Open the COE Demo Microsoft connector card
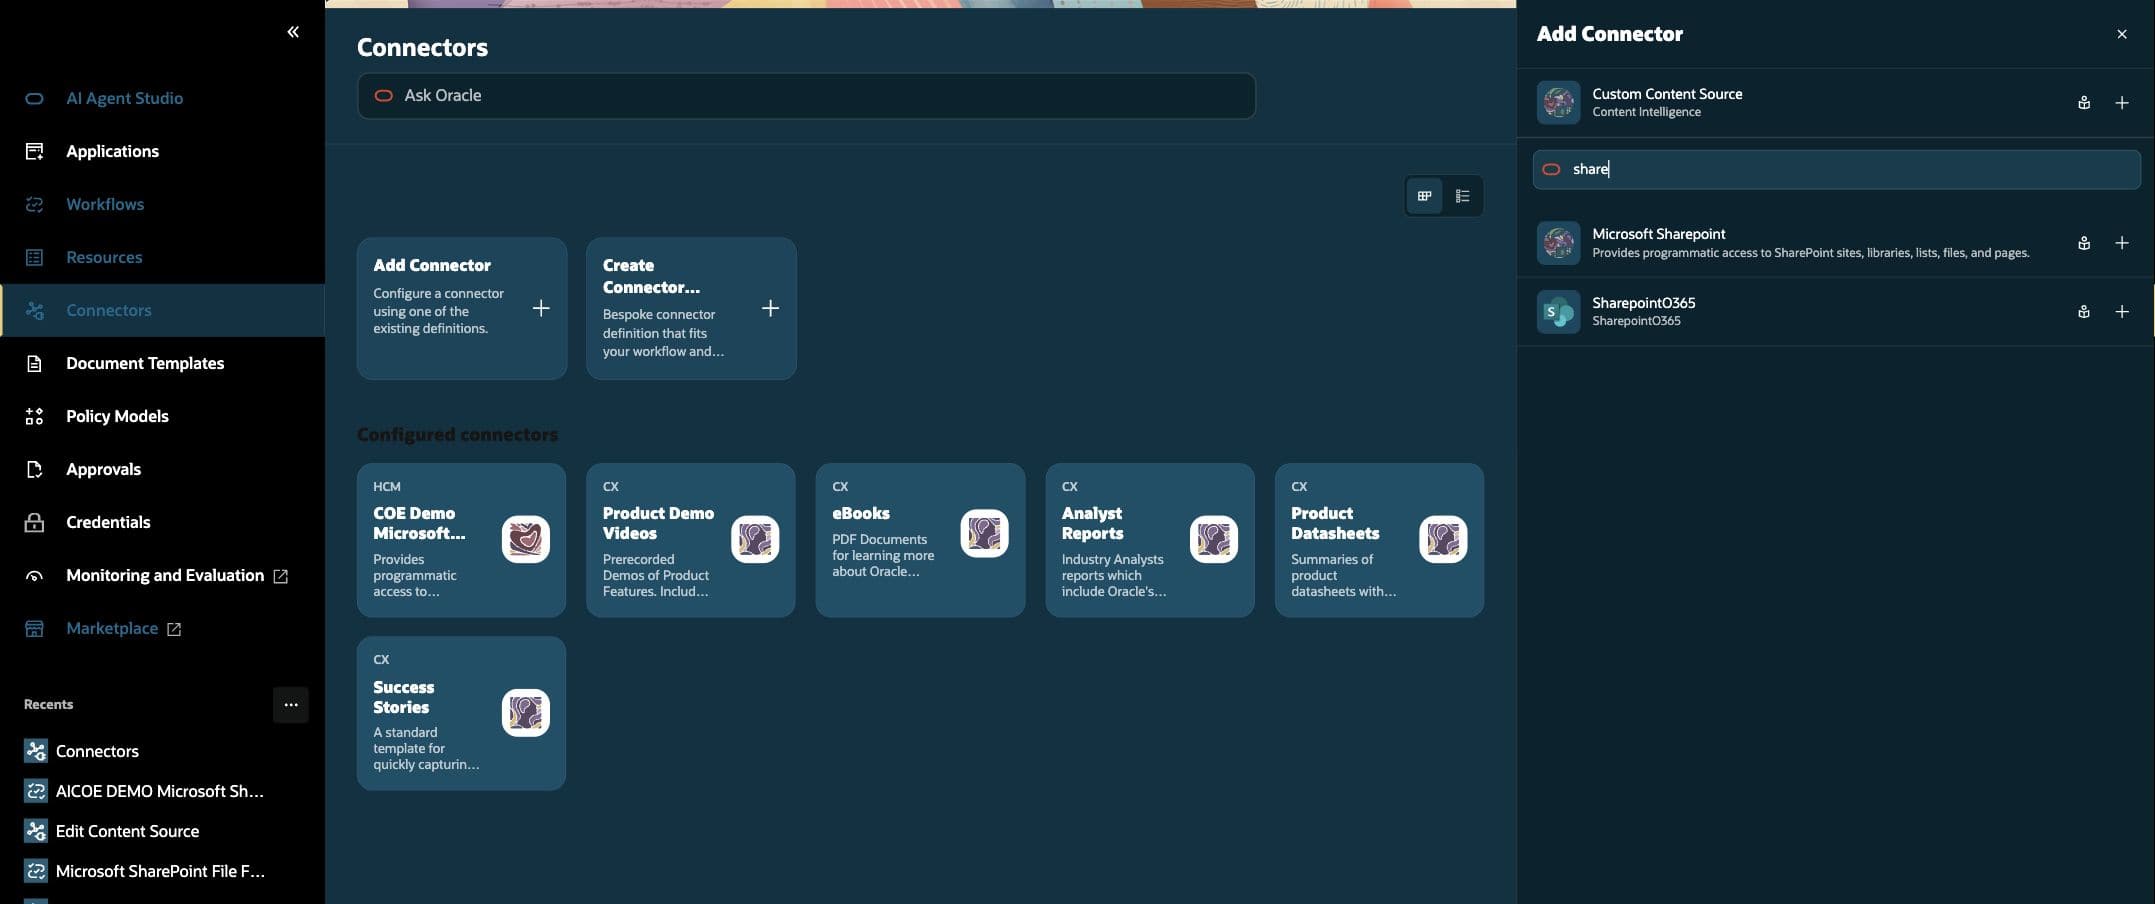Image resolution: width=2155 pixels, height=904 pixels. coord(461,540)
